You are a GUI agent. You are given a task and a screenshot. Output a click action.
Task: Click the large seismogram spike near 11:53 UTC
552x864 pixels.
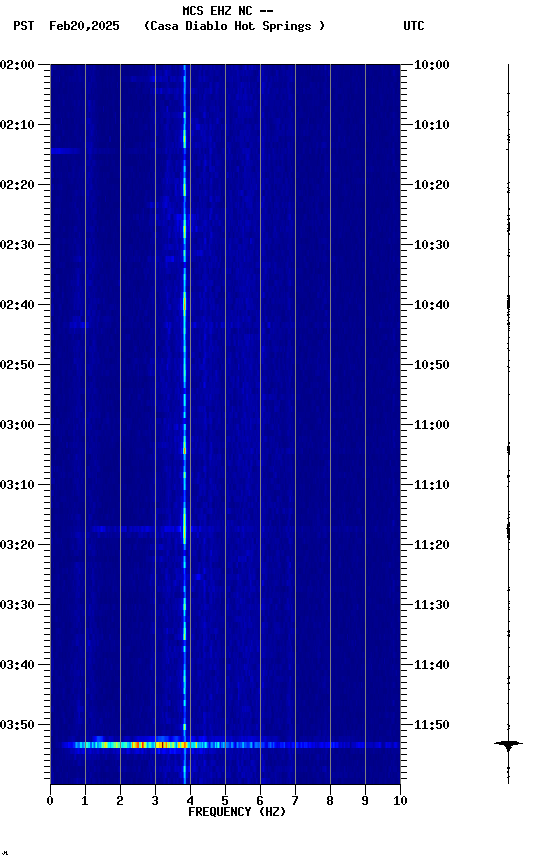[x=508, y=744]
